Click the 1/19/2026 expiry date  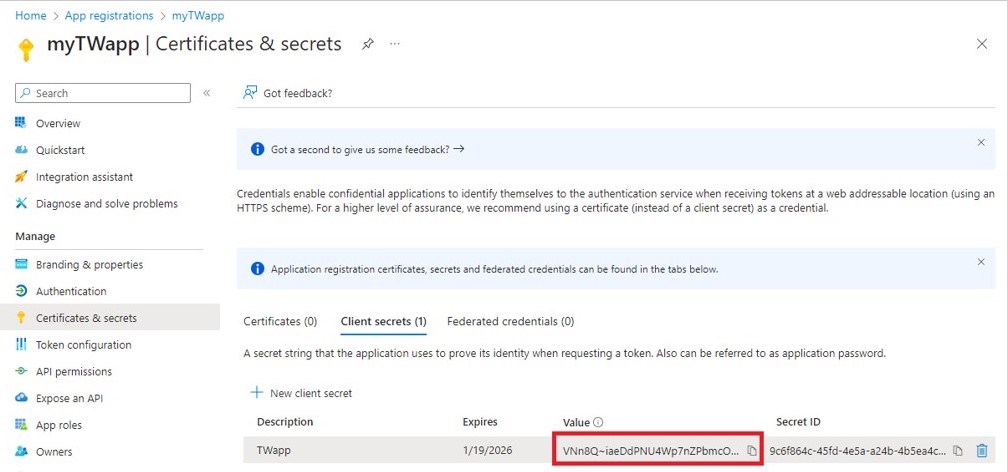pyautogui.click(x=487, y=451)
